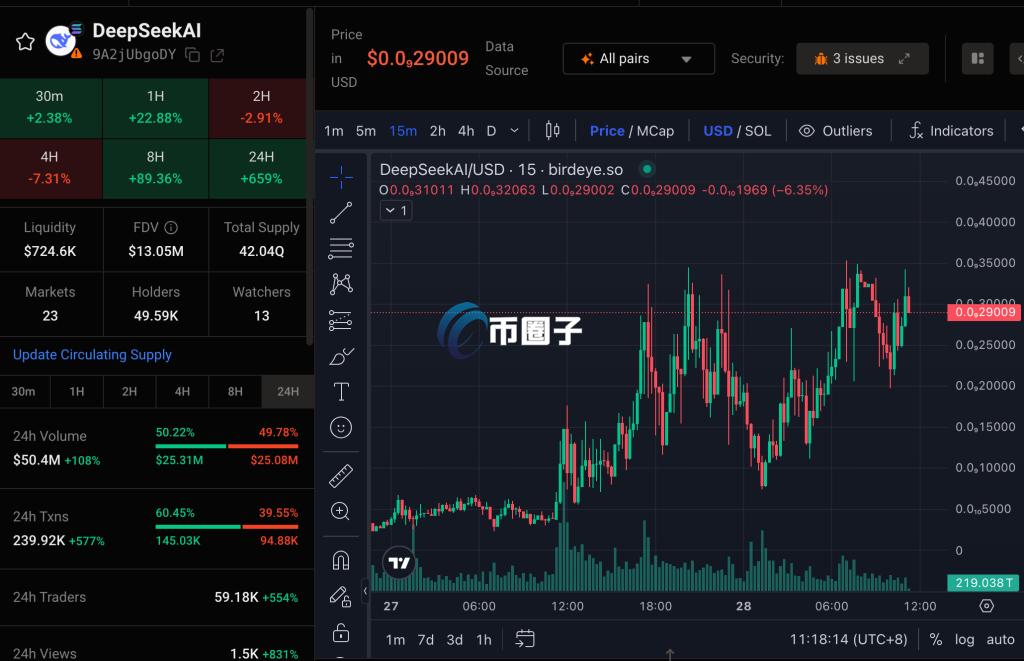Open the emoji icons tool
The width and height of the screenshot is (1024, 661).
(341, 427)
